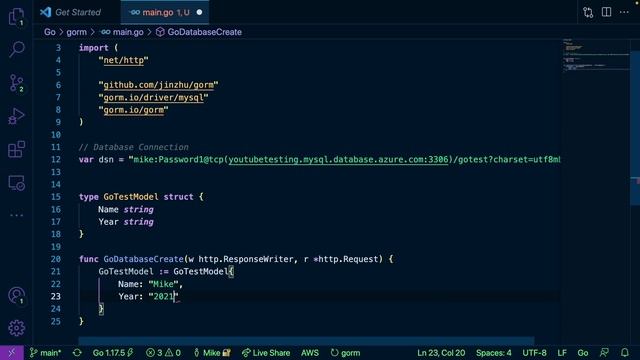Image resolution: width=640 pixels, height=360 pixels.
Task: Click the Name string field on line 16
Action: tap(126, 209)
